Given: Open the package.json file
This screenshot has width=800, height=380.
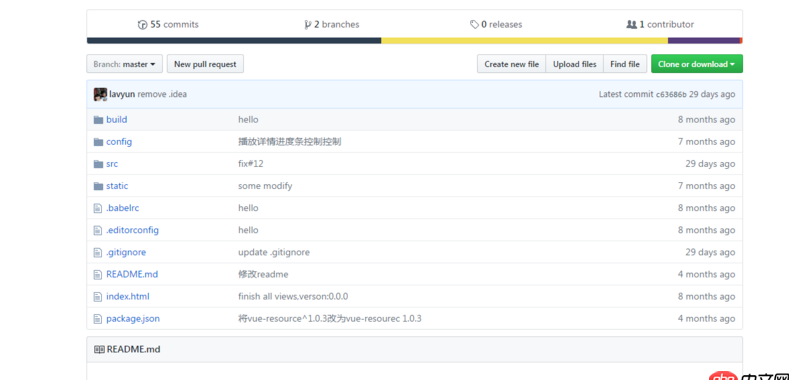Looking at the screenshot, I should point(133,319).
